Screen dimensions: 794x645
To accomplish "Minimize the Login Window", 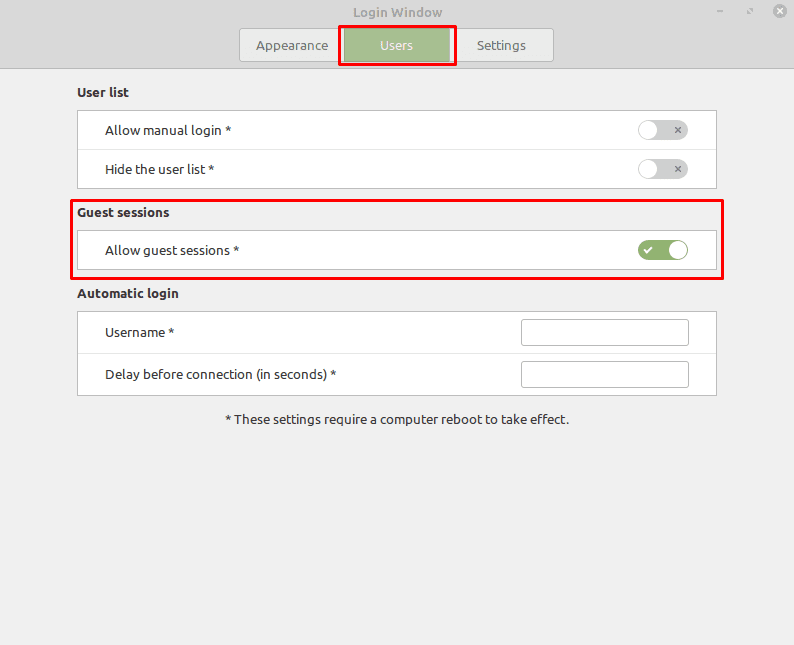I will click(x=720, y=11).
